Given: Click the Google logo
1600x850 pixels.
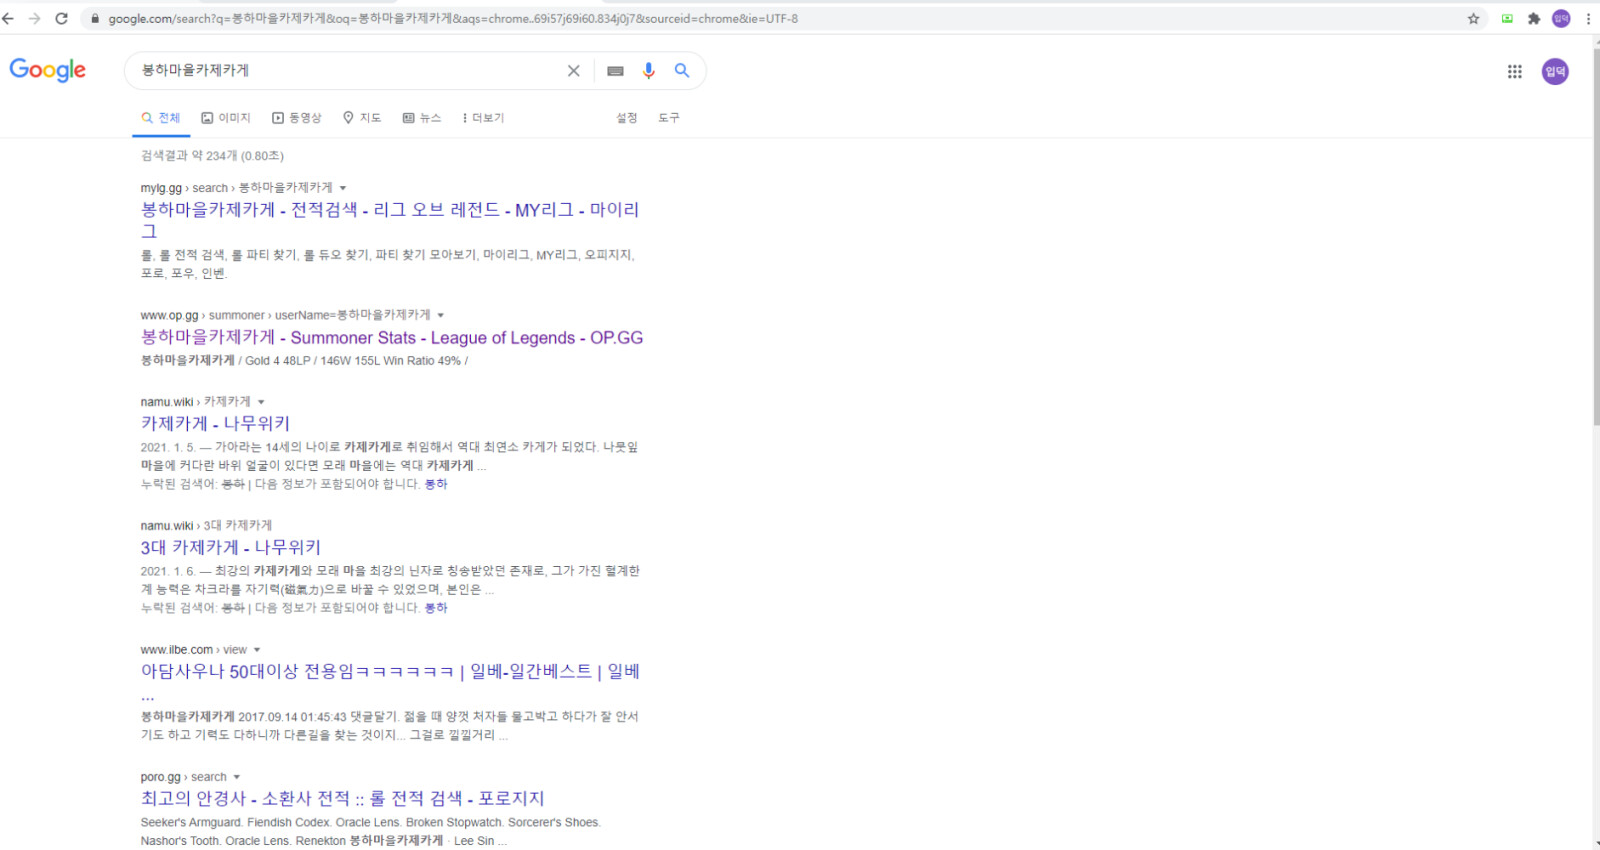Looking at the screenshot, I should tap(48, 70).
